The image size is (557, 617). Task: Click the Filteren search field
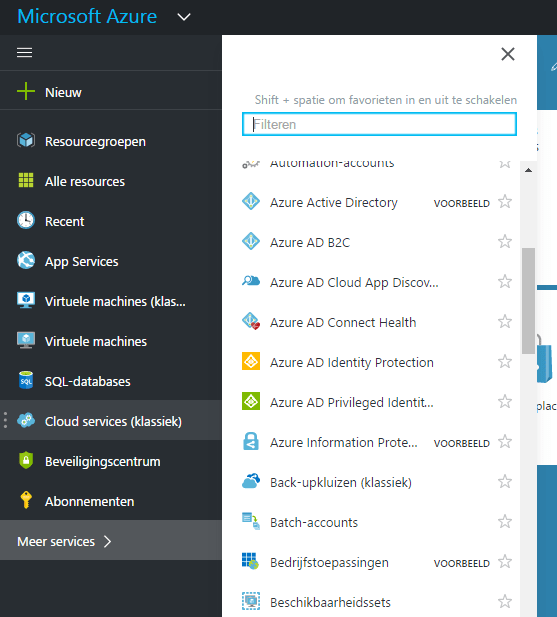click(x=379, y=124)
